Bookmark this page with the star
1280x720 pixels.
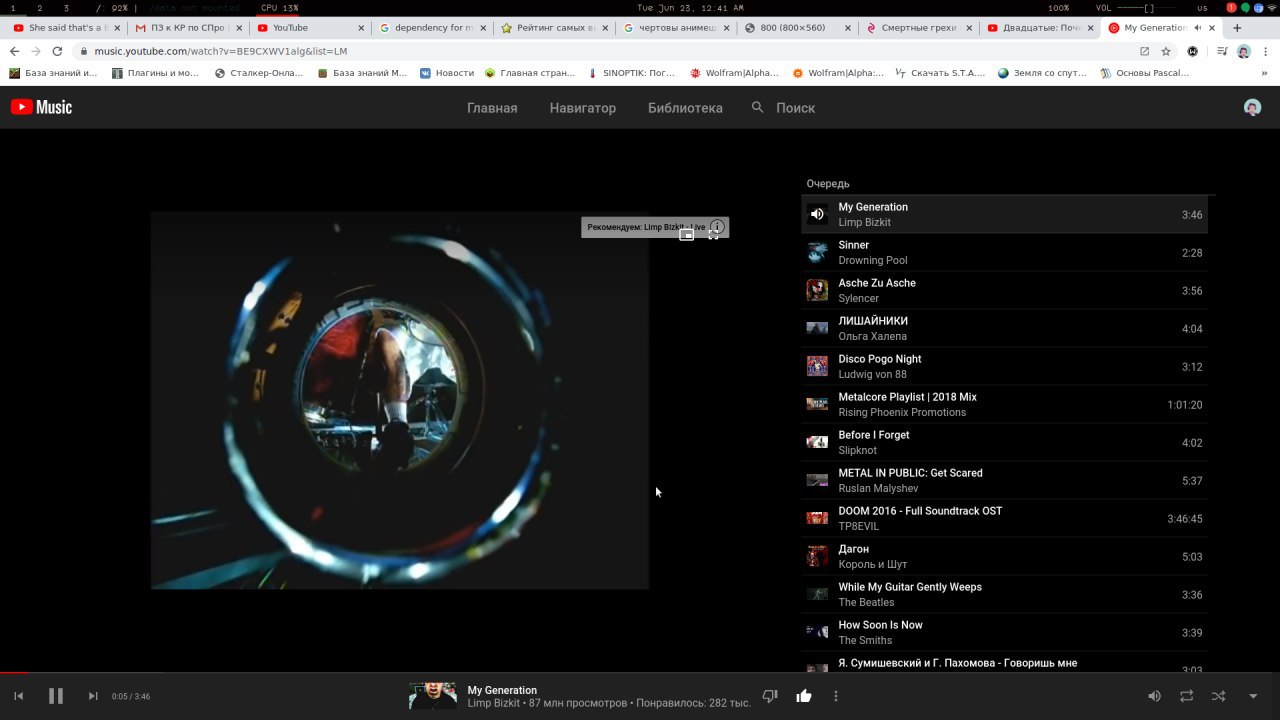[1166, 51]
